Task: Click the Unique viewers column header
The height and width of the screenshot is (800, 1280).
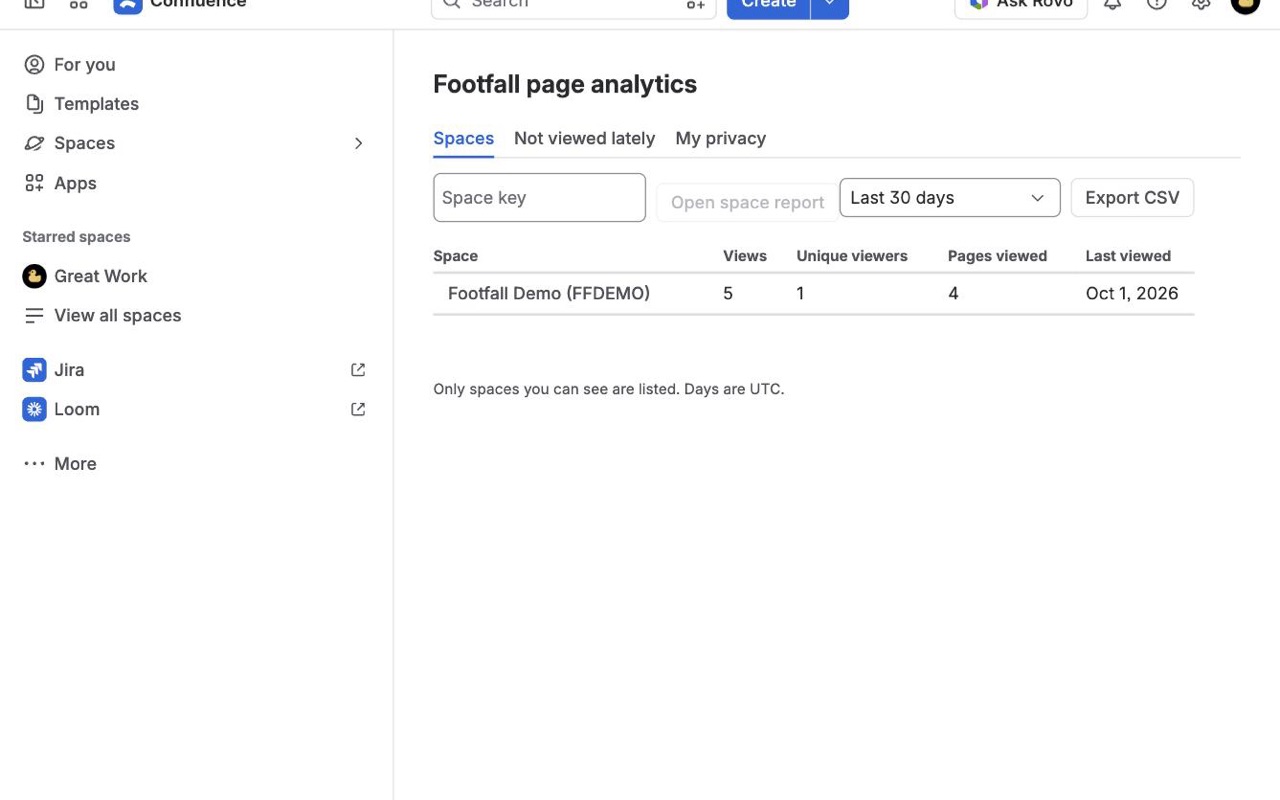Action: pos(852,256)
